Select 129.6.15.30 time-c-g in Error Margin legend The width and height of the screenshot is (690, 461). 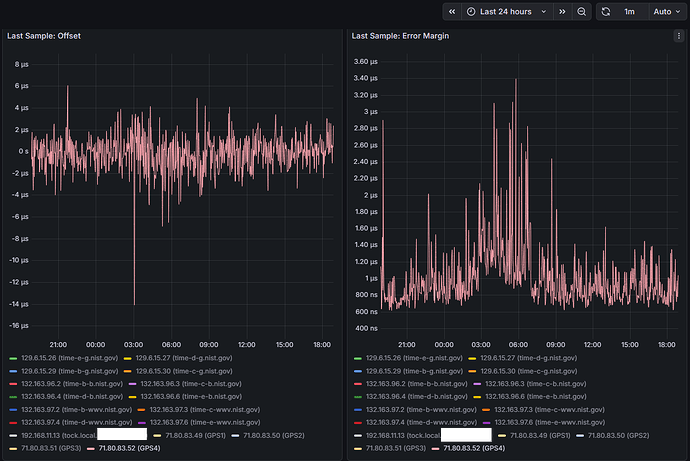pos(529,371)
